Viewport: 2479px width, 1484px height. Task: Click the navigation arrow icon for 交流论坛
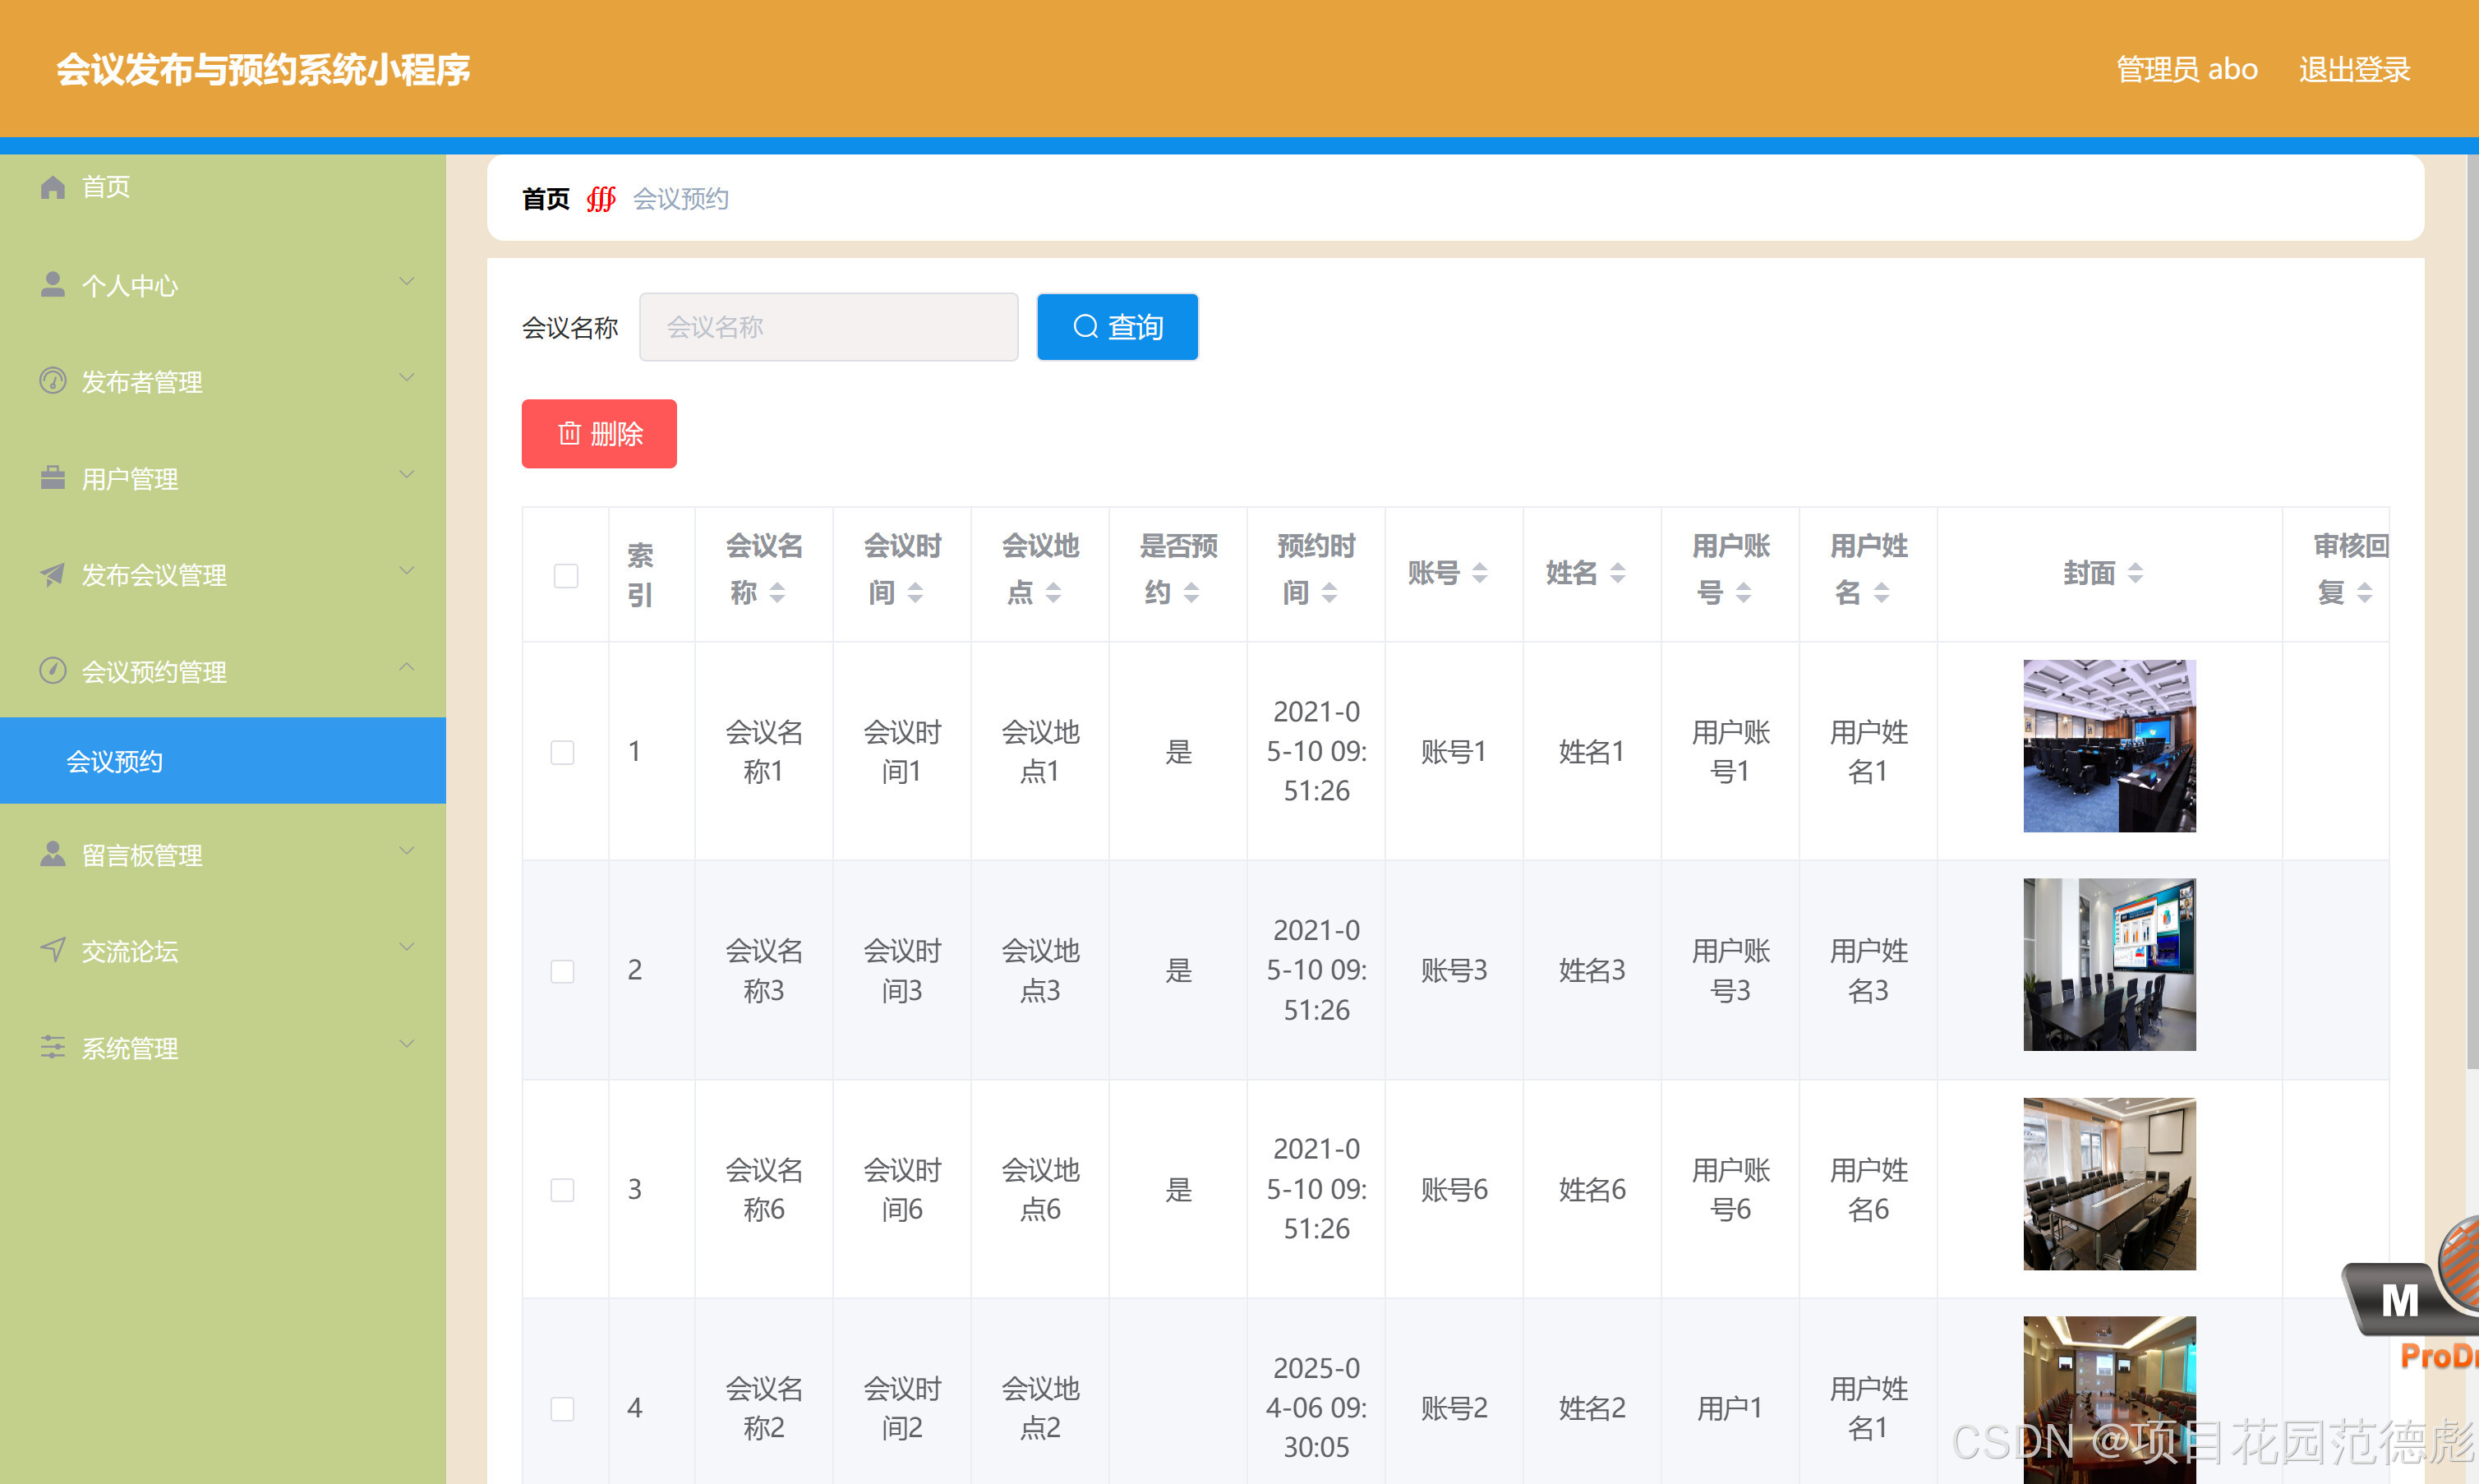pos(52,950)
